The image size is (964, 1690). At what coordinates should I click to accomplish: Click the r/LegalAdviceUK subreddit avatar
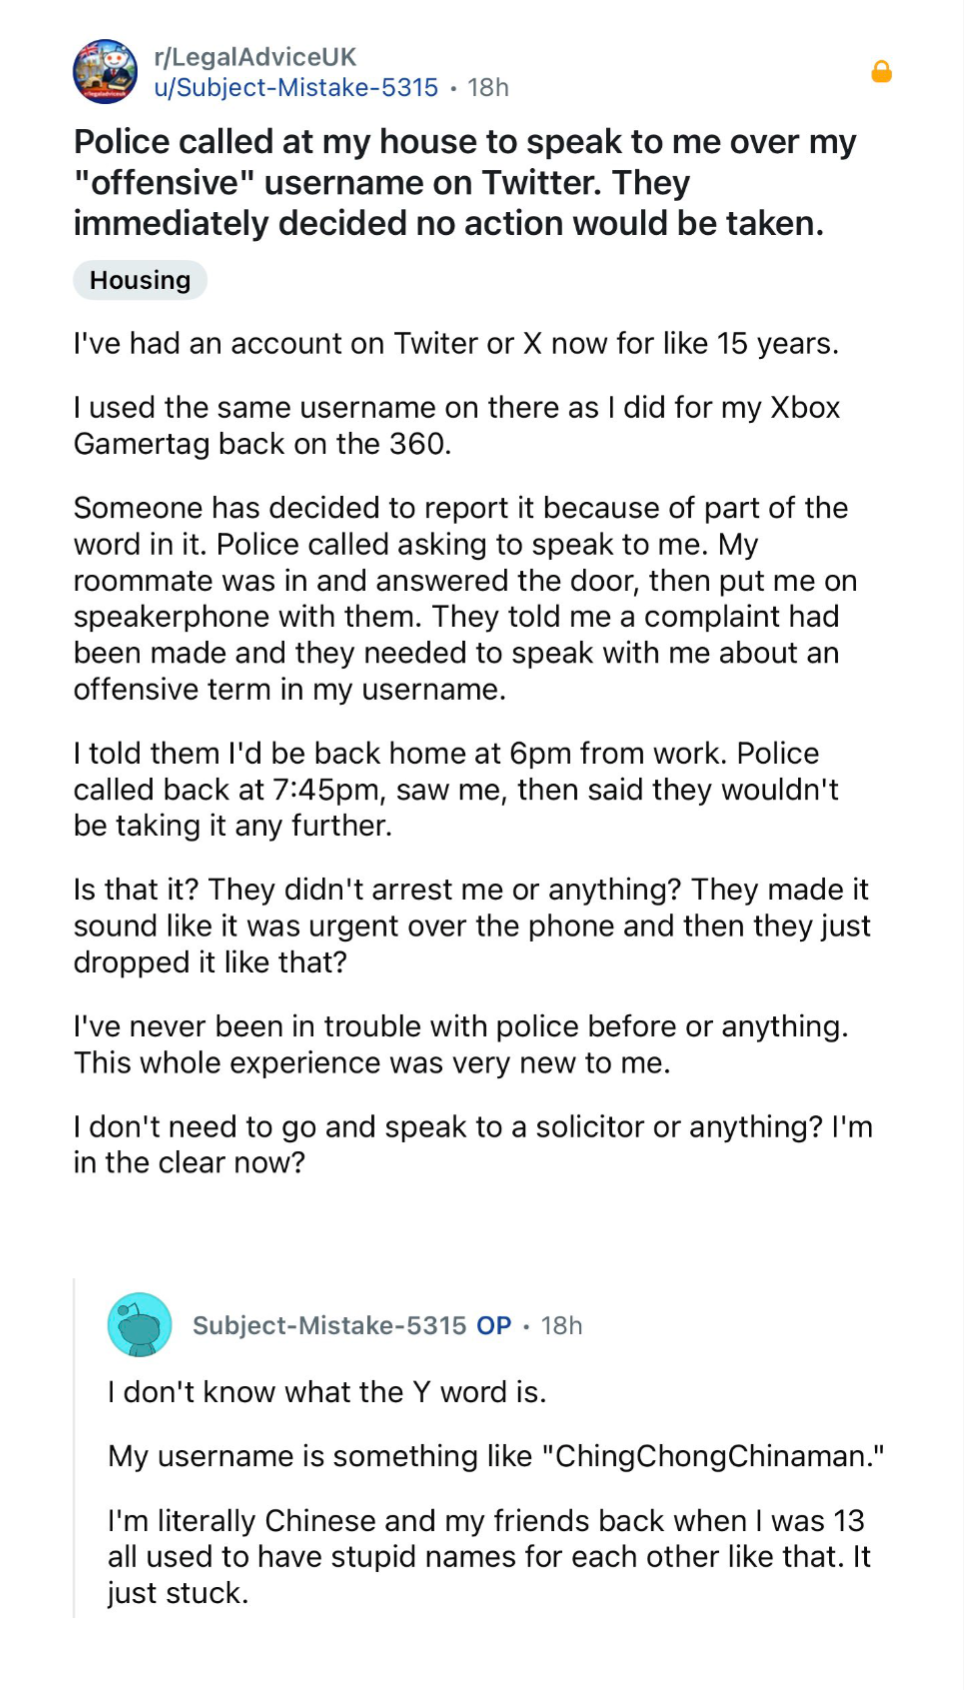coord(105,72)
